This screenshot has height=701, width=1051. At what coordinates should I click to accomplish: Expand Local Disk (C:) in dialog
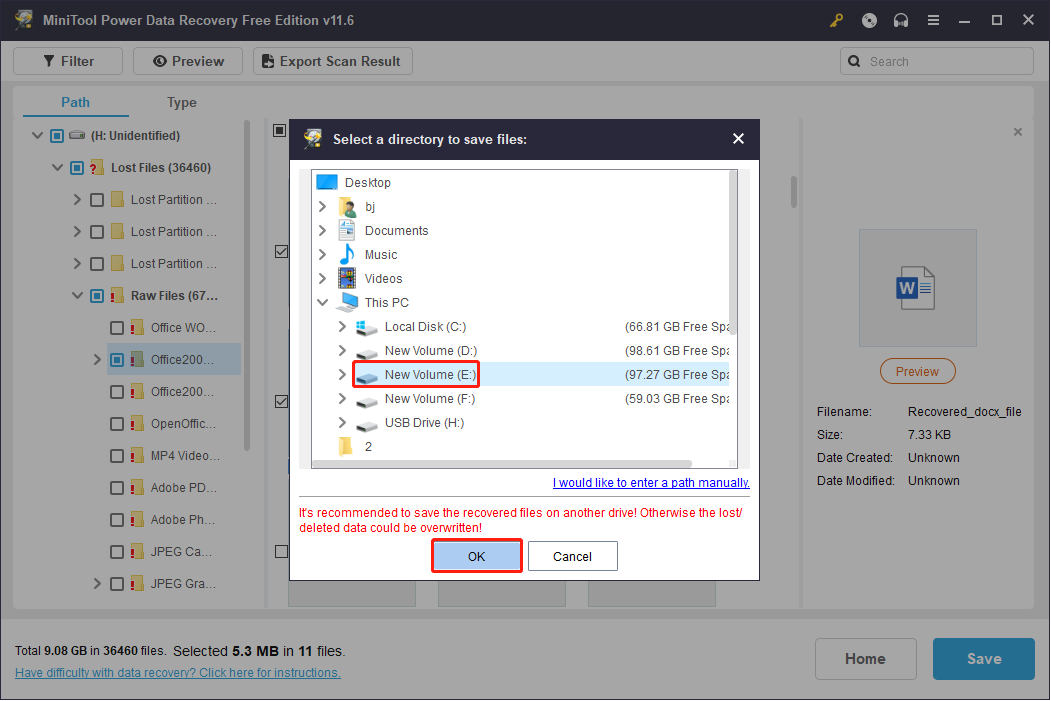pyautogui.click(x=343, y=326)
